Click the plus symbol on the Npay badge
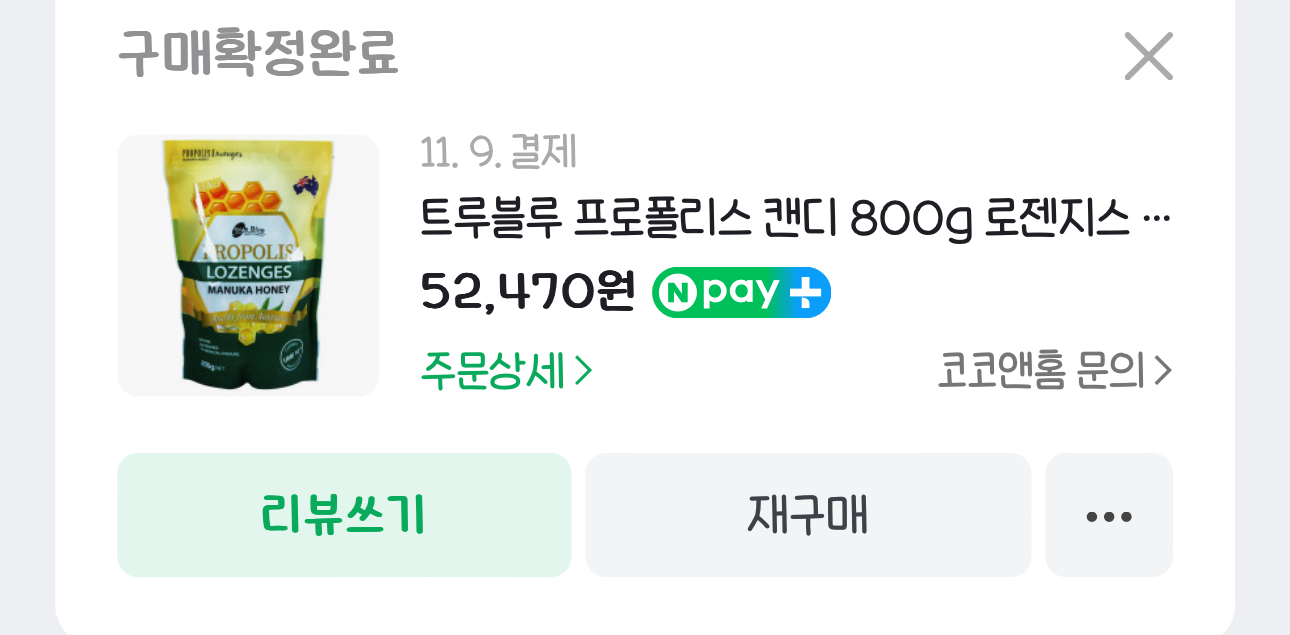Image resolution: width=1290 pixels, height=635 pixels. tap(804, 292)
